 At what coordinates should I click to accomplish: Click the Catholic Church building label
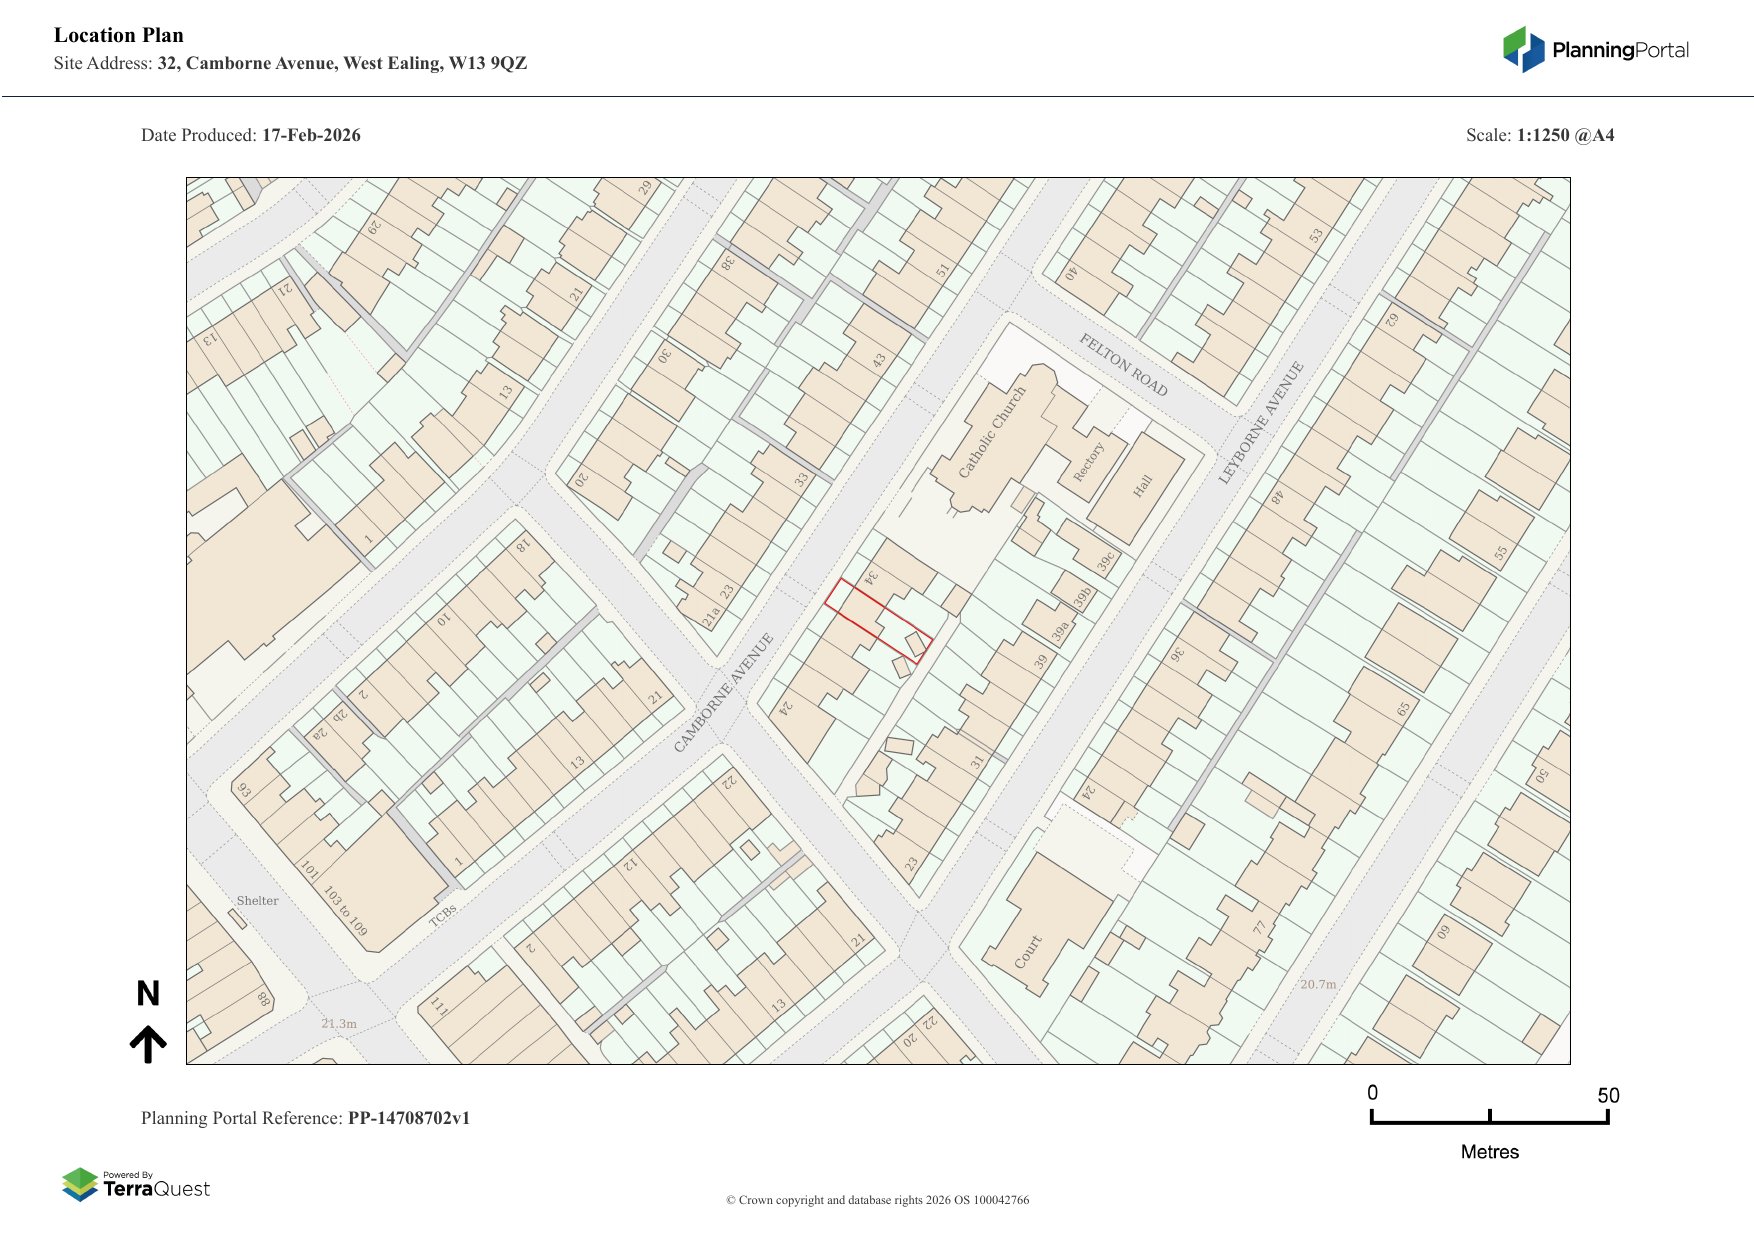992,432
